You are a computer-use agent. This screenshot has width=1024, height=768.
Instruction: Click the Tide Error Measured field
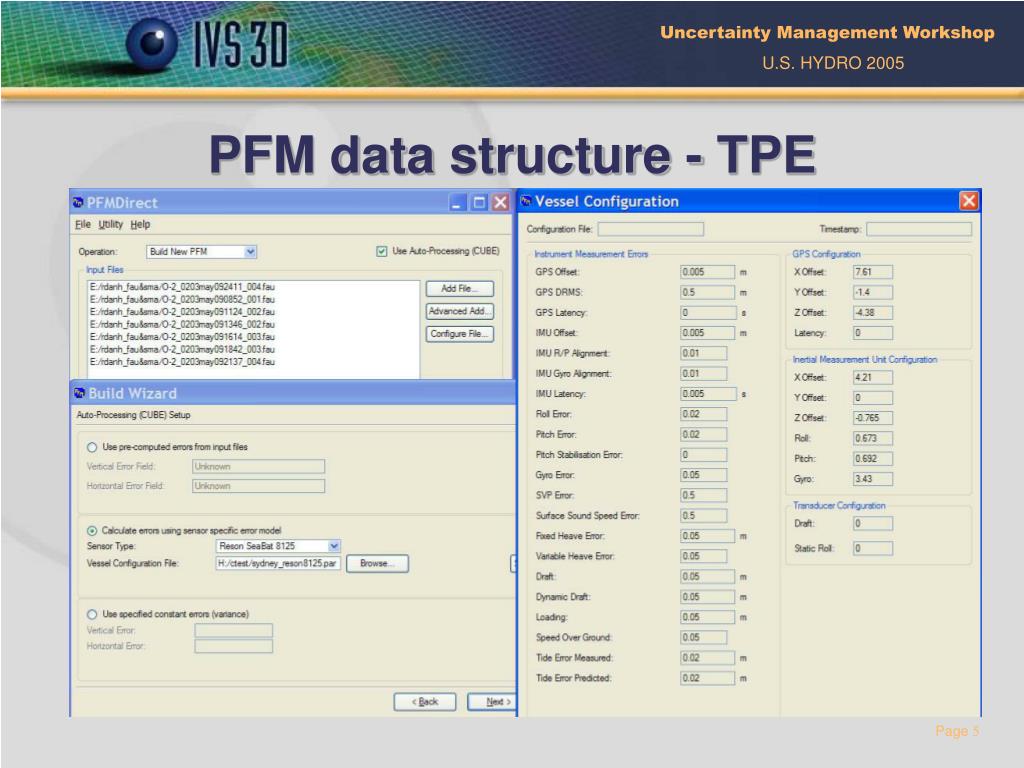pyautogui.click(x=708, y=658)
